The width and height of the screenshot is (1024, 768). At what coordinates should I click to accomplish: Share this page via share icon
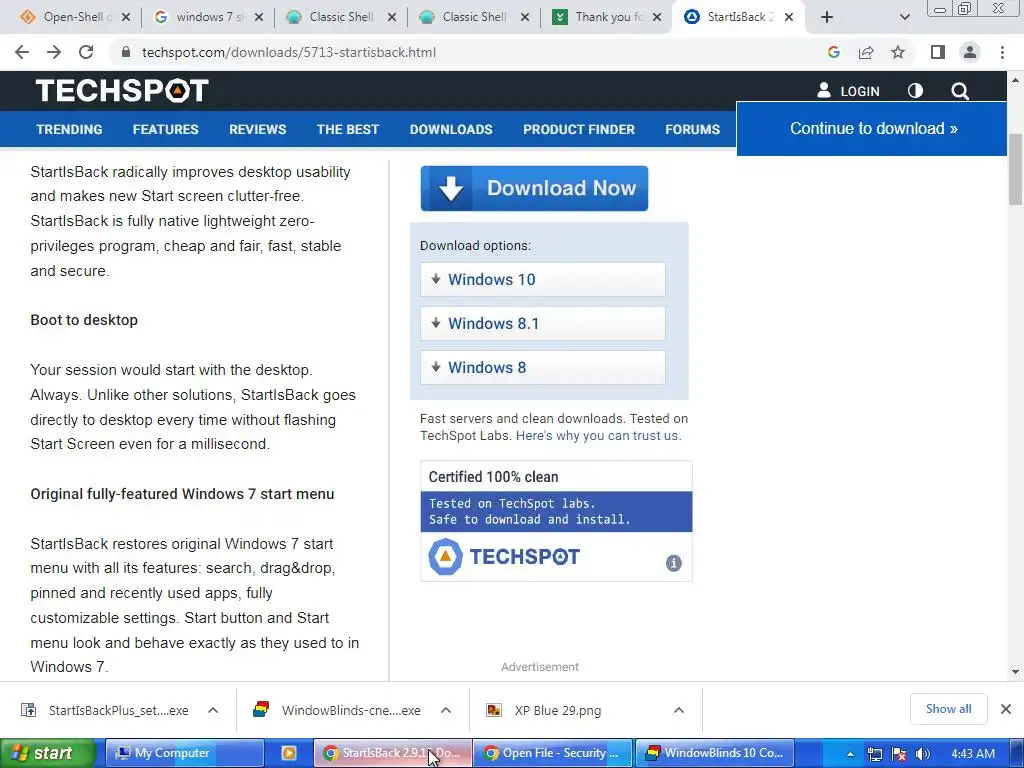click(x=866, y=52)
